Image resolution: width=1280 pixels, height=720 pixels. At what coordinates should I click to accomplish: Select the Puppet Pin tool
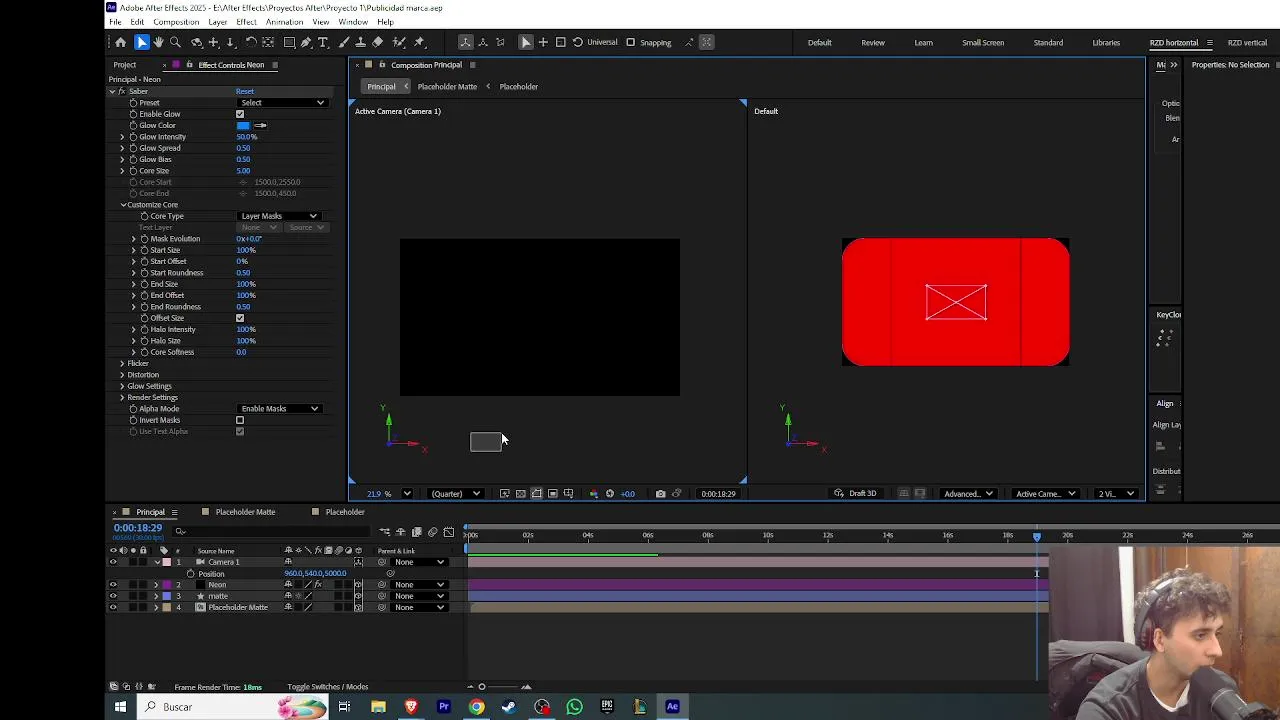[x=419, y=42]
